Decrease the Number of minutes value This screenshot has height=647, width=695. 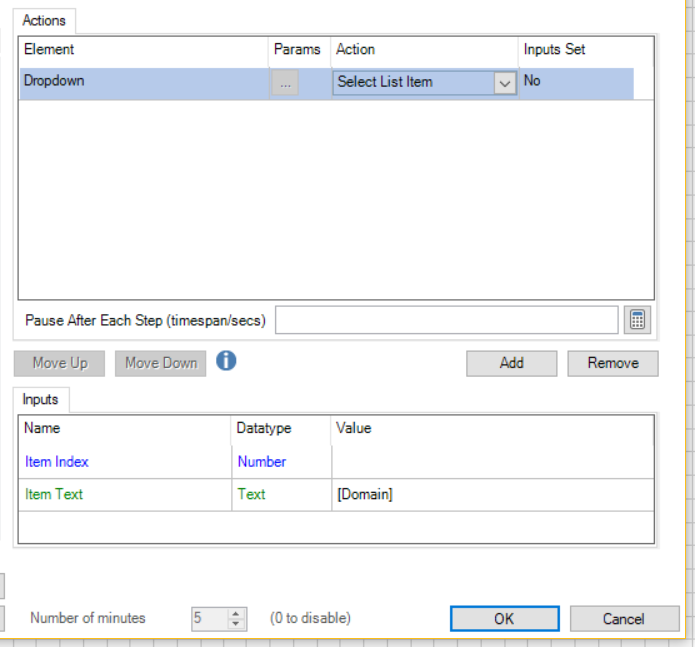coord(236,624)
